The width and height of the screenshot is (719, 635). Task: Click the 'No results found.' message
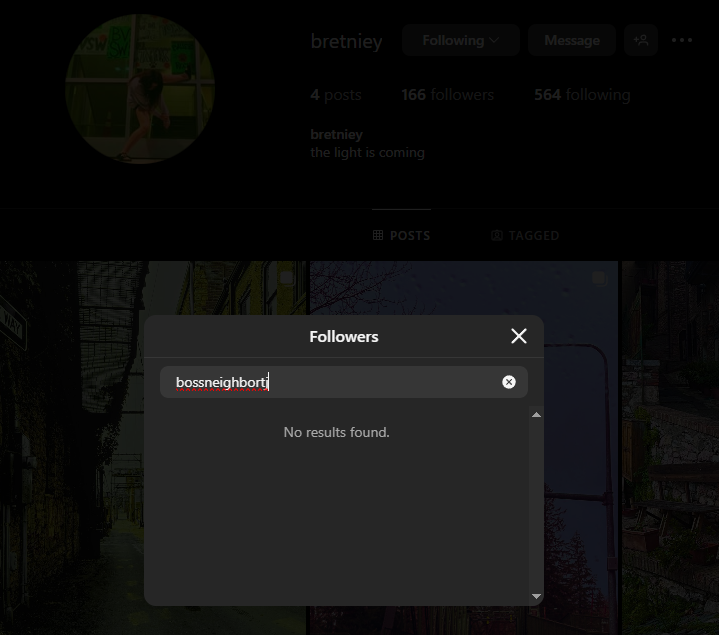tap(337, 432)
